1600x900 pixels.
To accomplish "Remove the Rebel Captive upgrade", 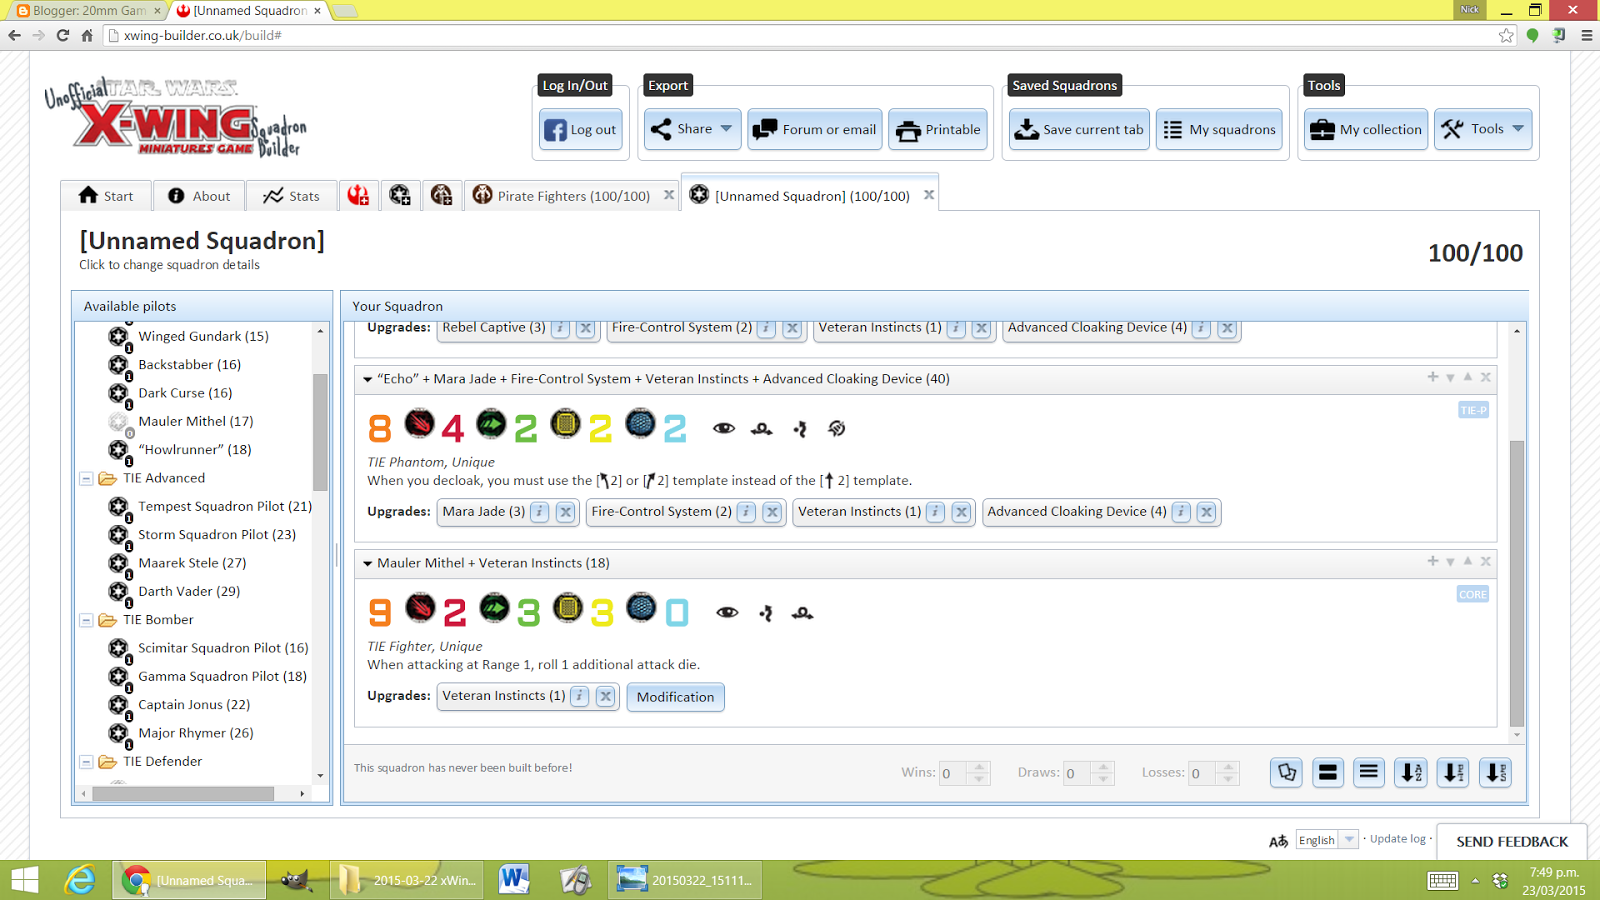I will [586, 328].
